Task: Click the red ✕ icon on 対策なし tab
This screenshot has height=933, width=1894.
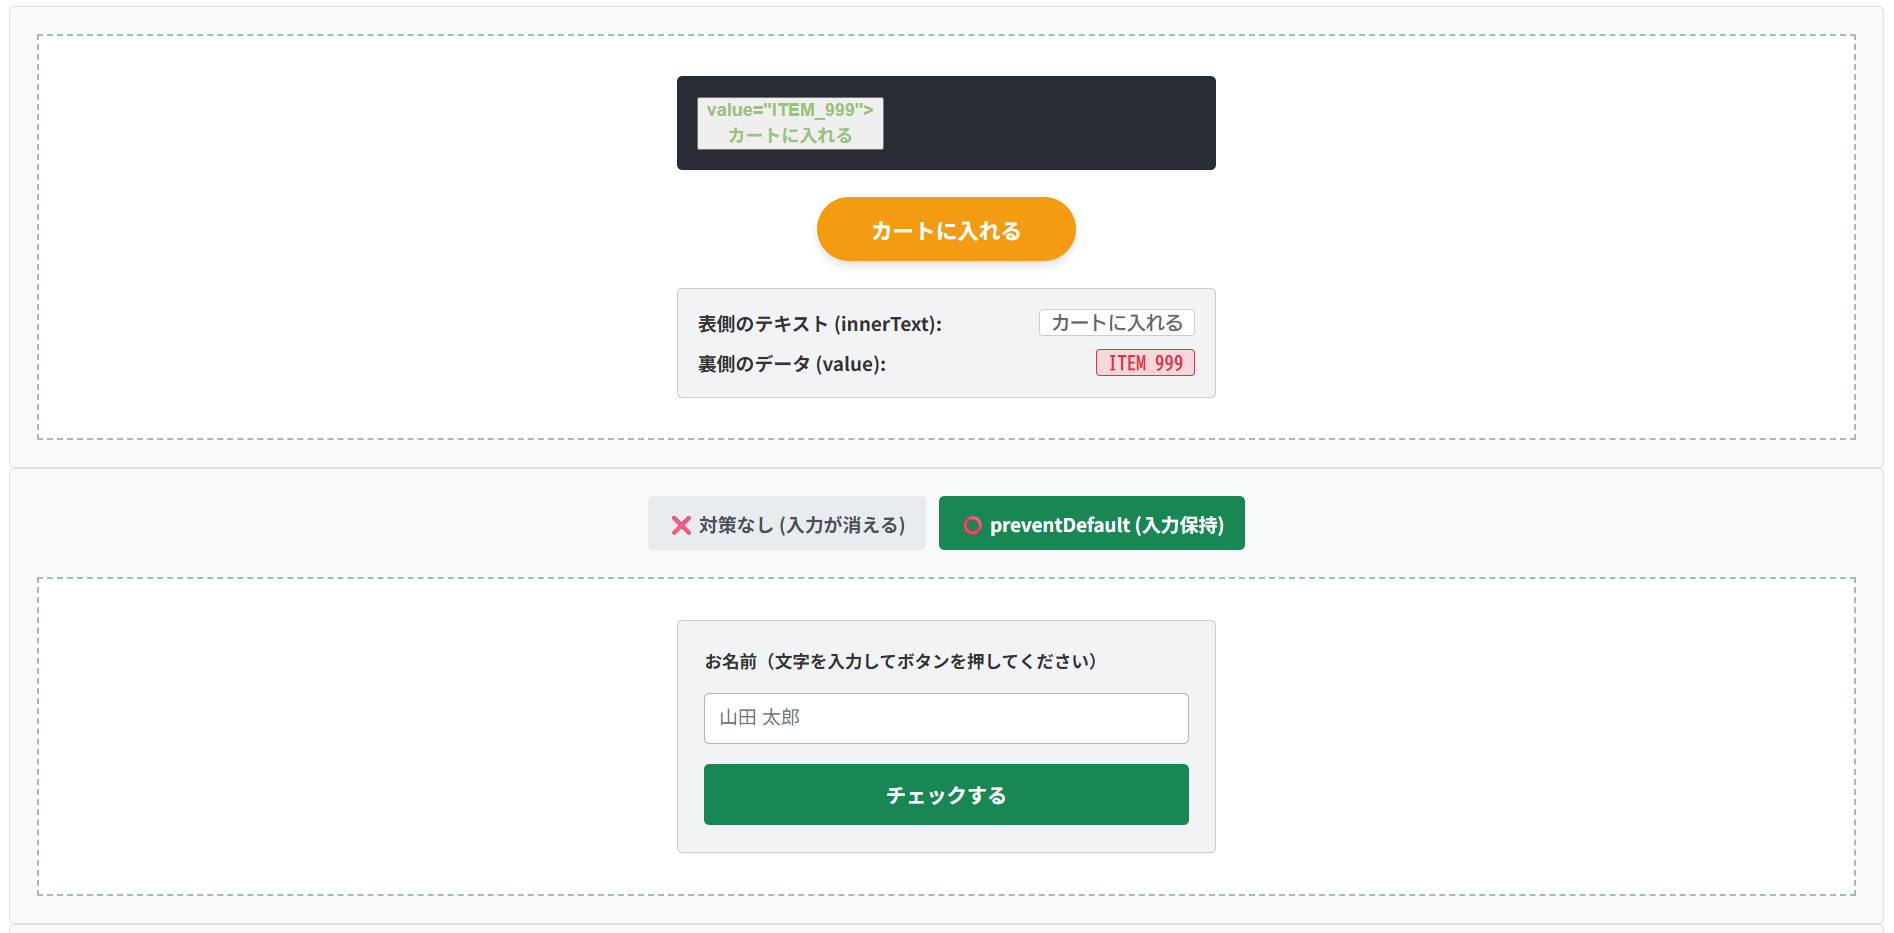Action: pos(681,523)
